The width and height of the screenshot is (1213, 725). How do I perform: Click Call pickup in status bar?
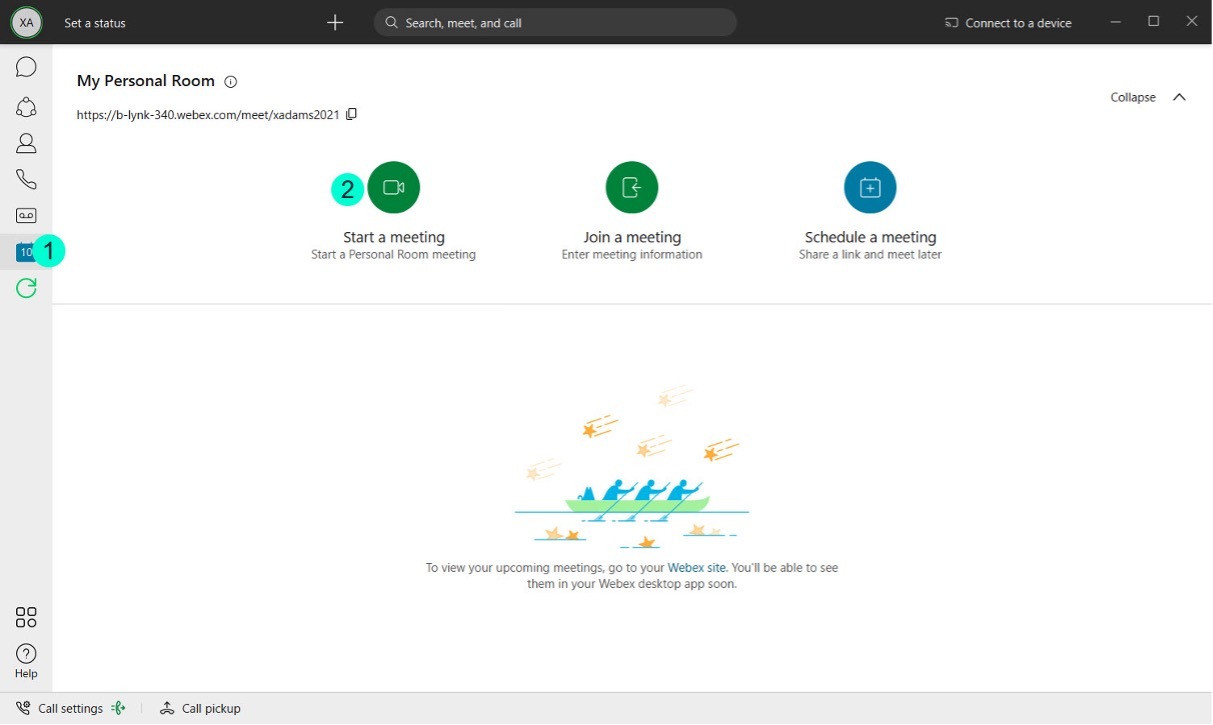pyautogui.click(x=200, y=708)
